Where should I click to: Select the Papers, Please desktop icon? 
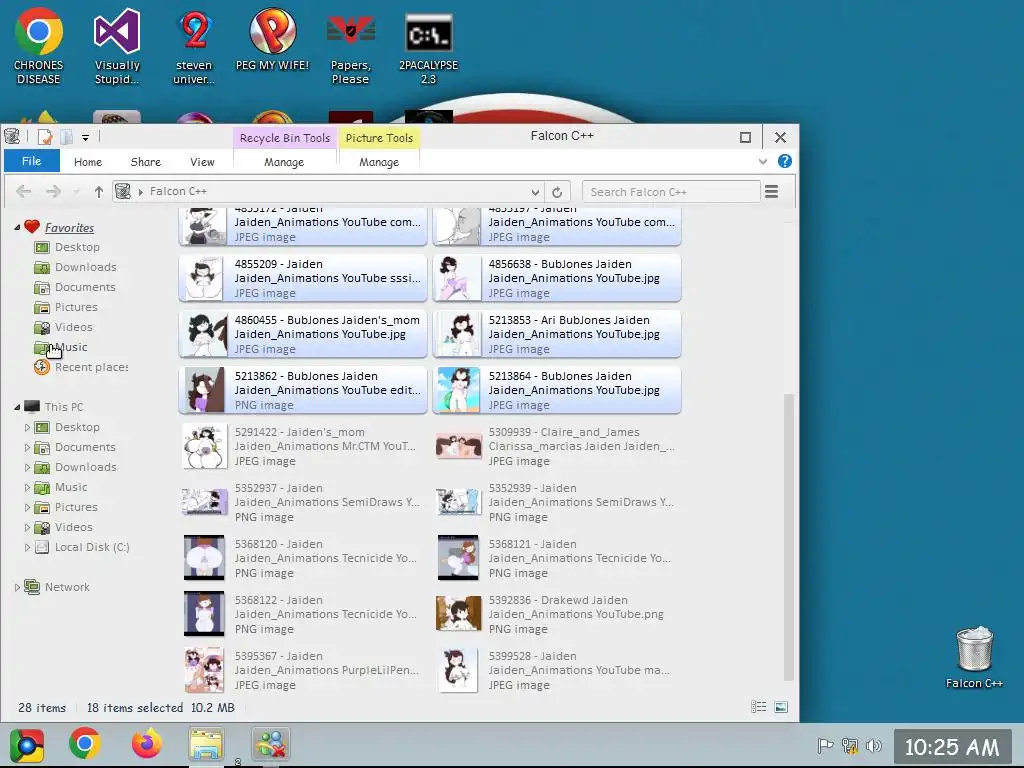point(351,48)
